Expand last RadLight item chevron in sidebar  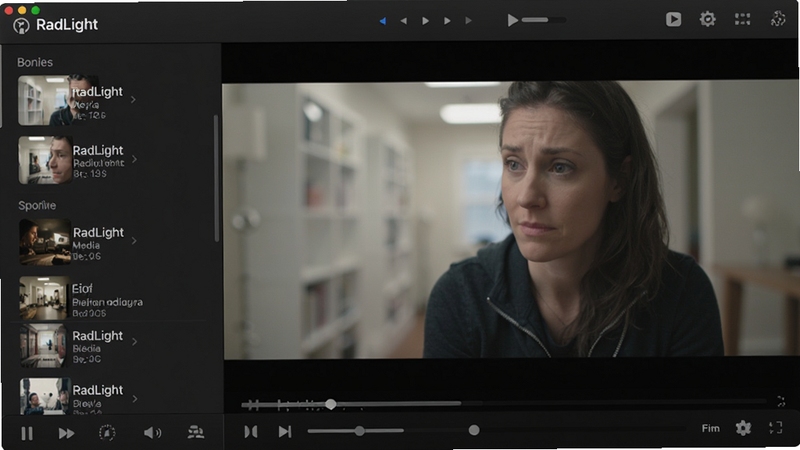point(135,398)
